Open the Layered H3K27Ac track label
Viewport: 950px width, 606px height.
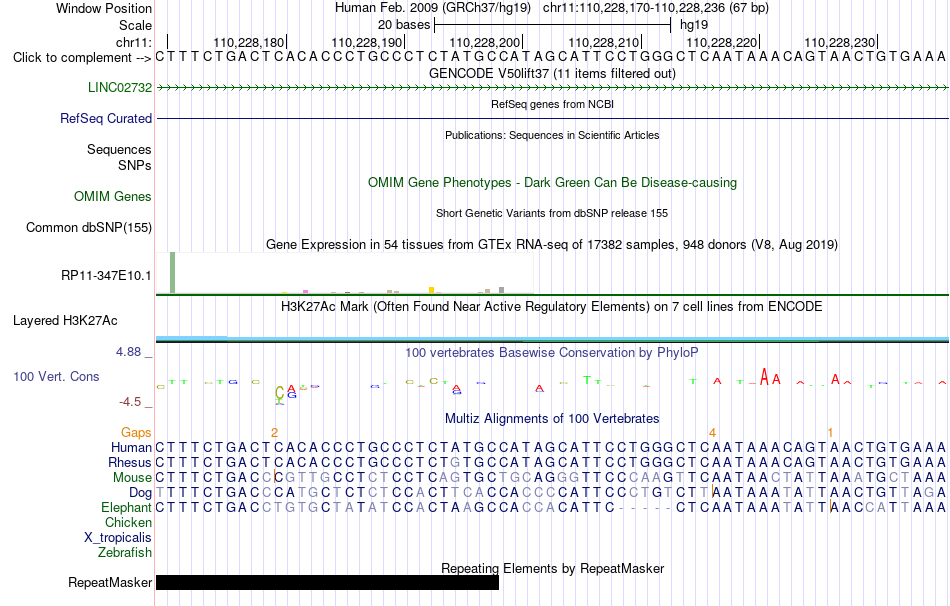[x=65, y=321]
